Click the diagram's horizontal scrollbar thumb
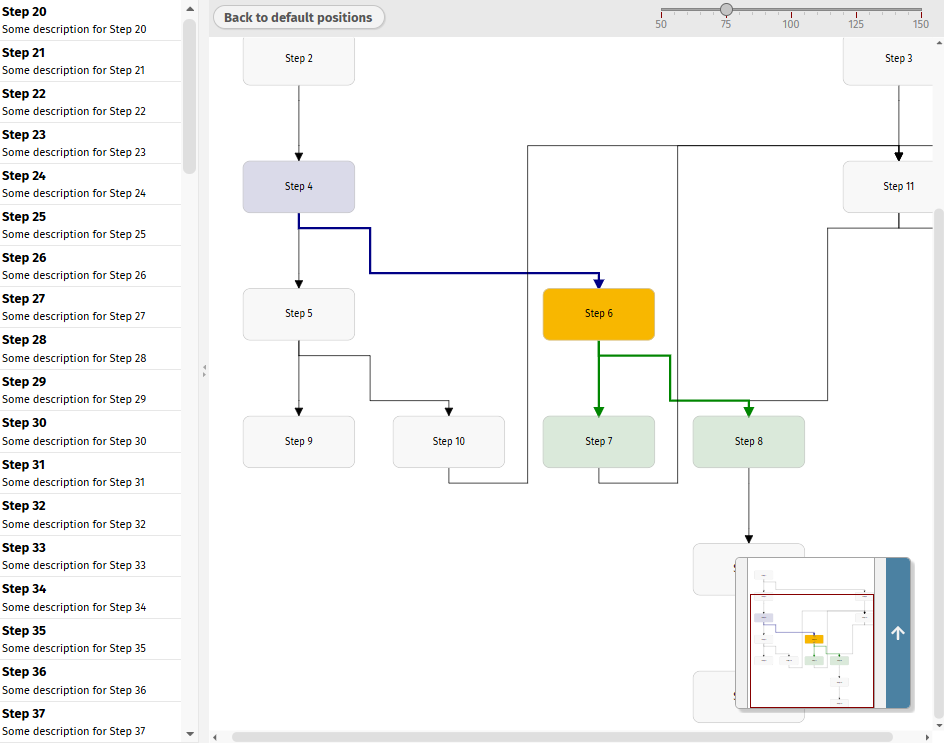The width and height of the screenshot is (944, 744). tap(560, 737)
